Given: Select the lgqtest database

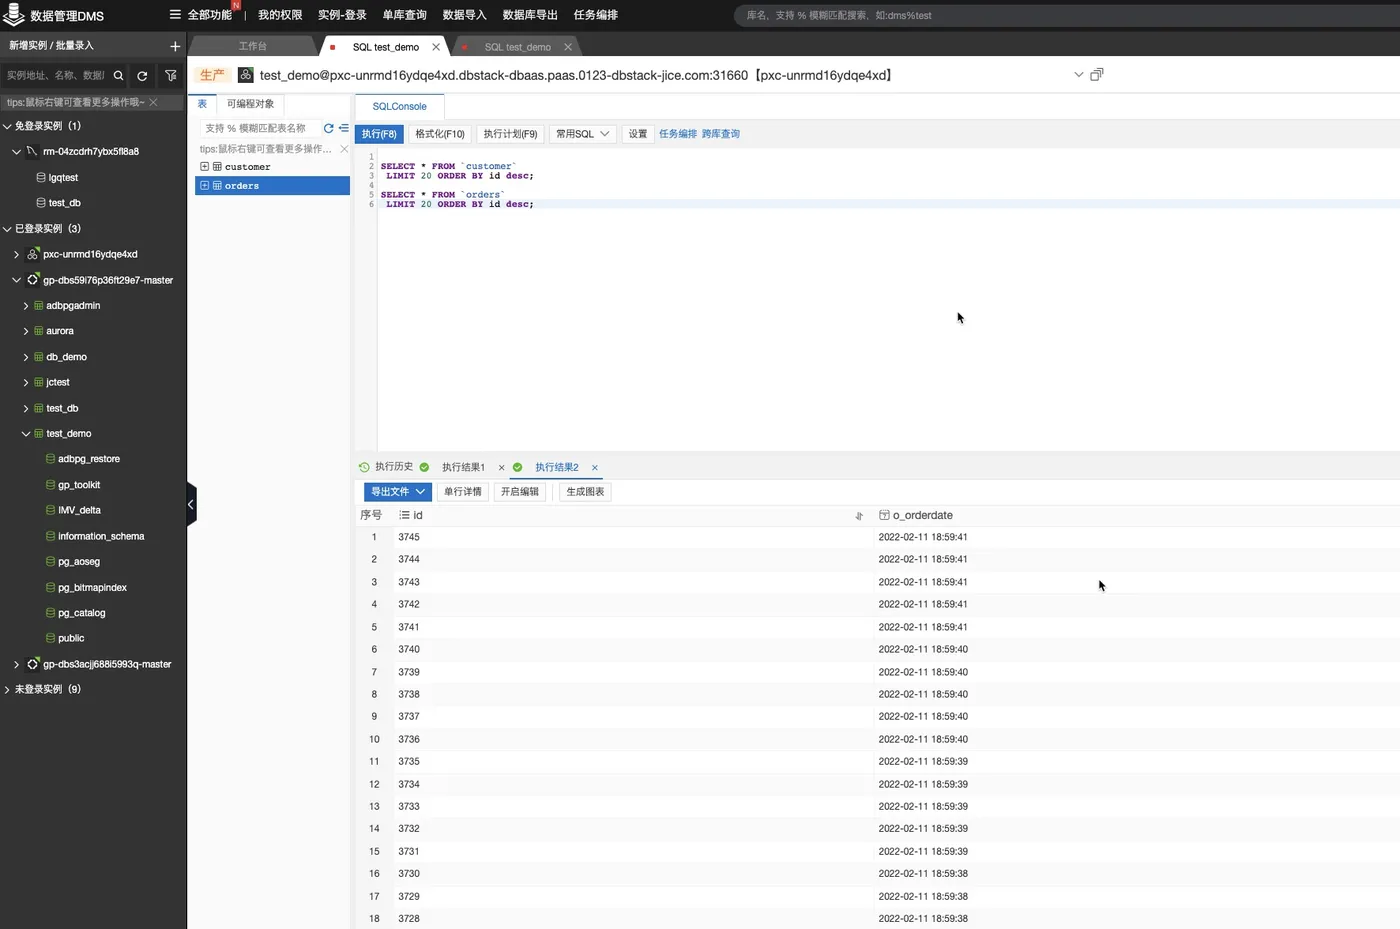Looking at the screenshot, I should pyautogui.click(x=63, y=178).
